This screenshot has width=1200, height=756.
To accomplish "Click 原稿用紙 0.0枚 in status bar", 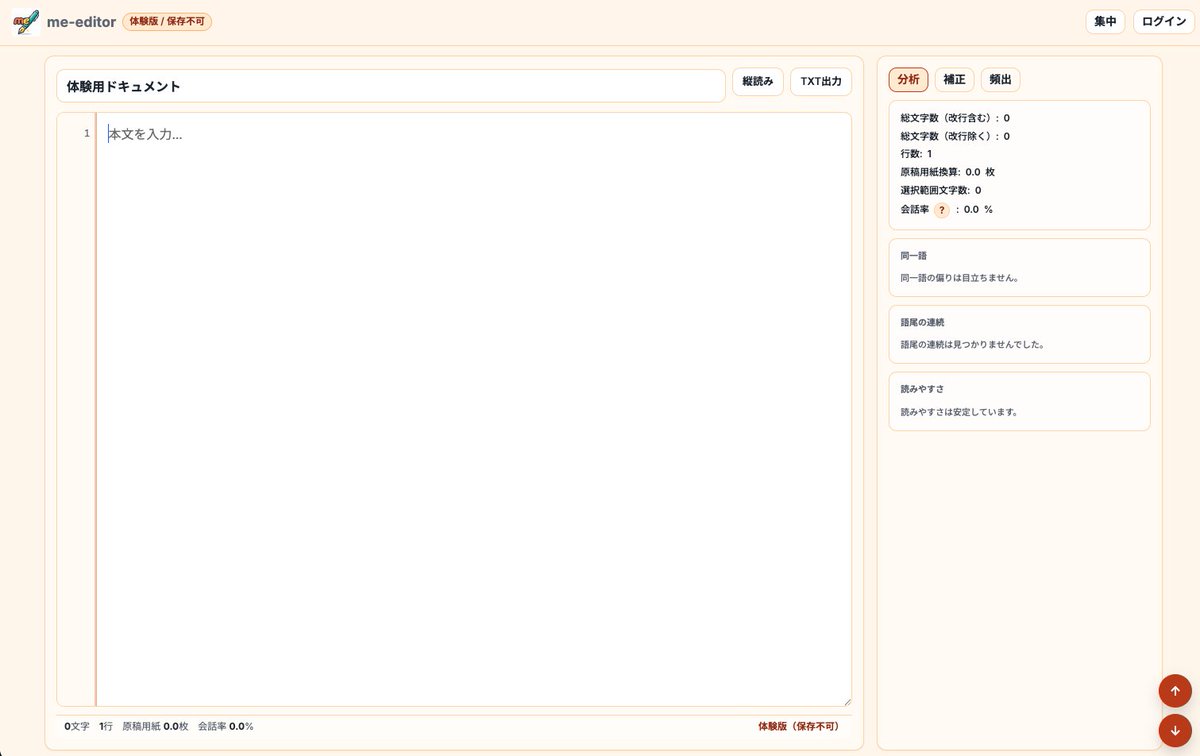I will 155,726.
